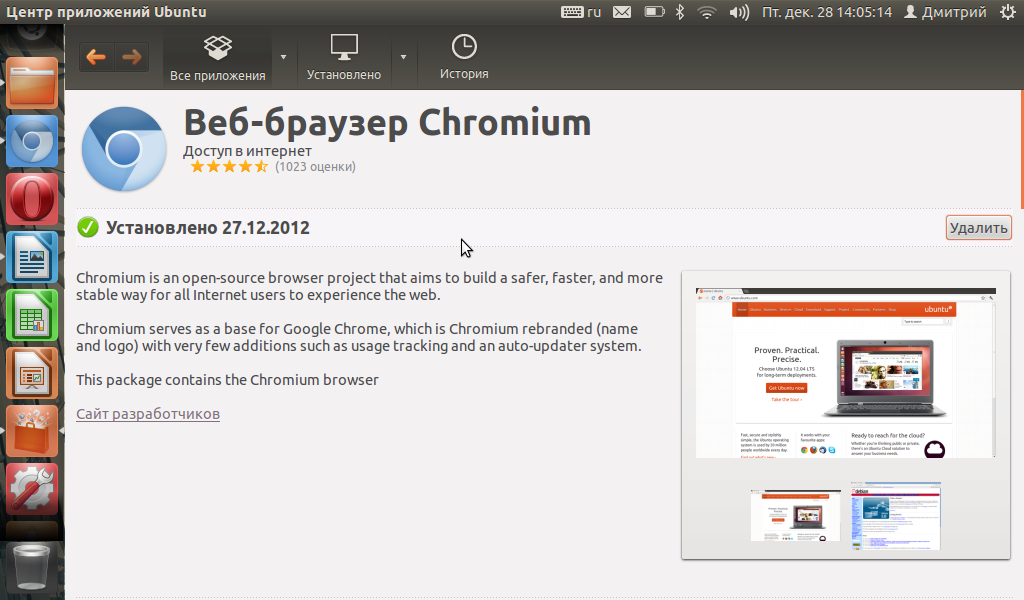Viewport: 1024px width, 600px height.
Task: Click the text This package contains the Chromium browser
Action: (227, 380)
